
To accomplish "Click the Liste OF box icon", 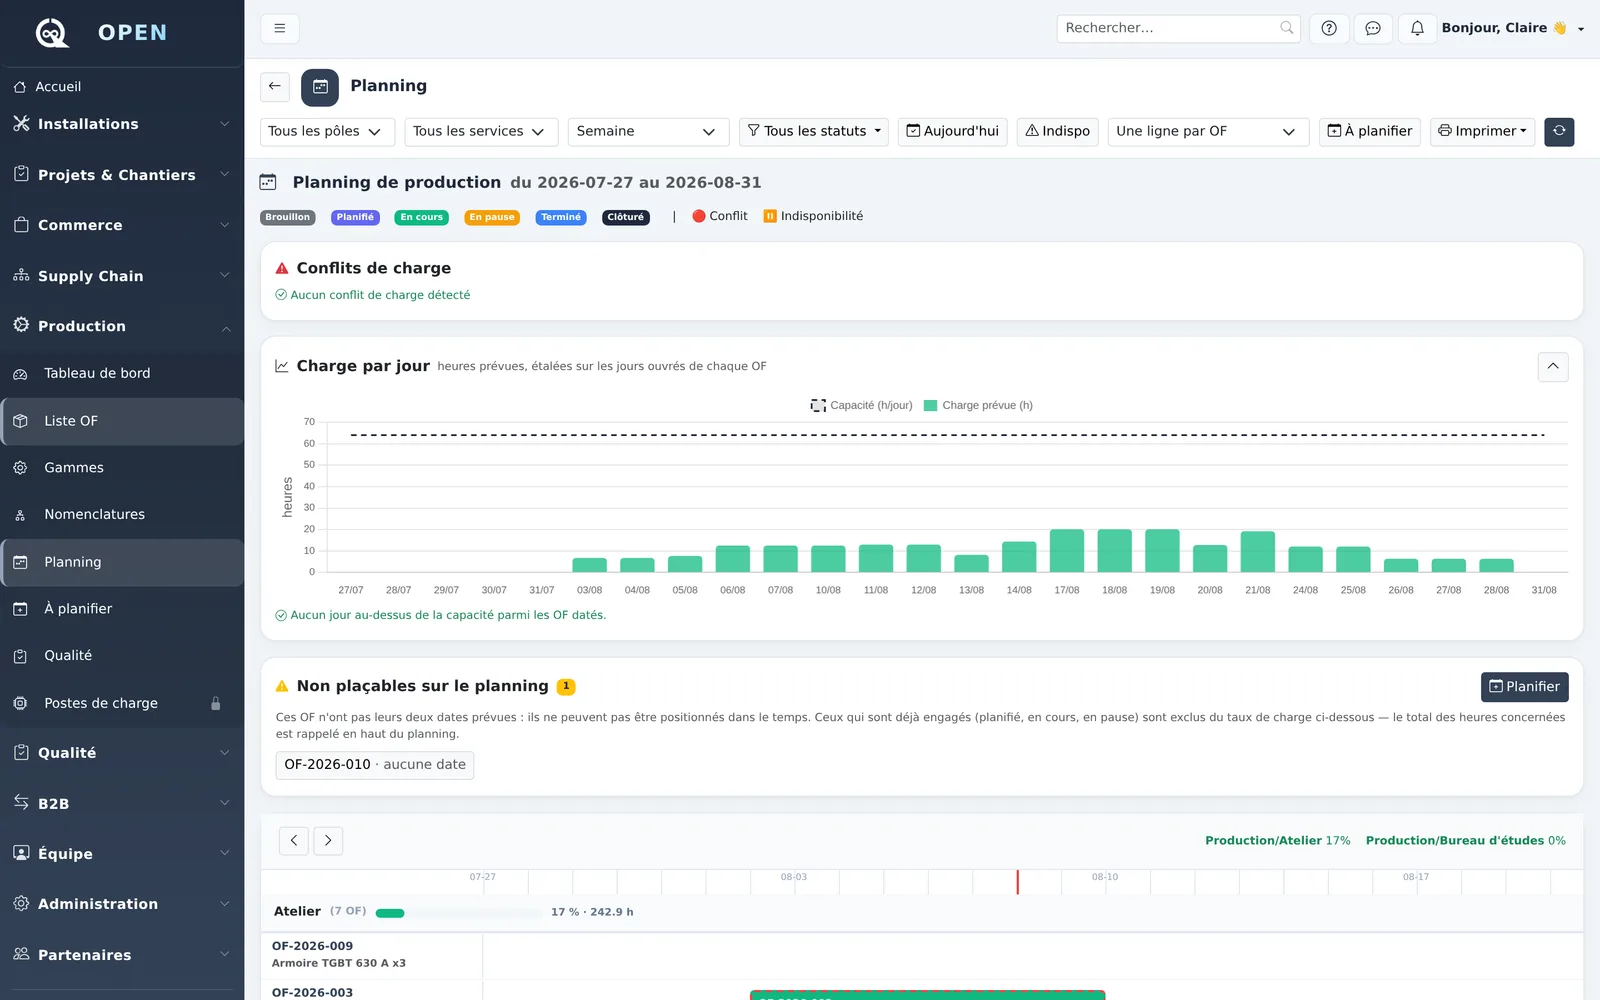I will 20,421.
